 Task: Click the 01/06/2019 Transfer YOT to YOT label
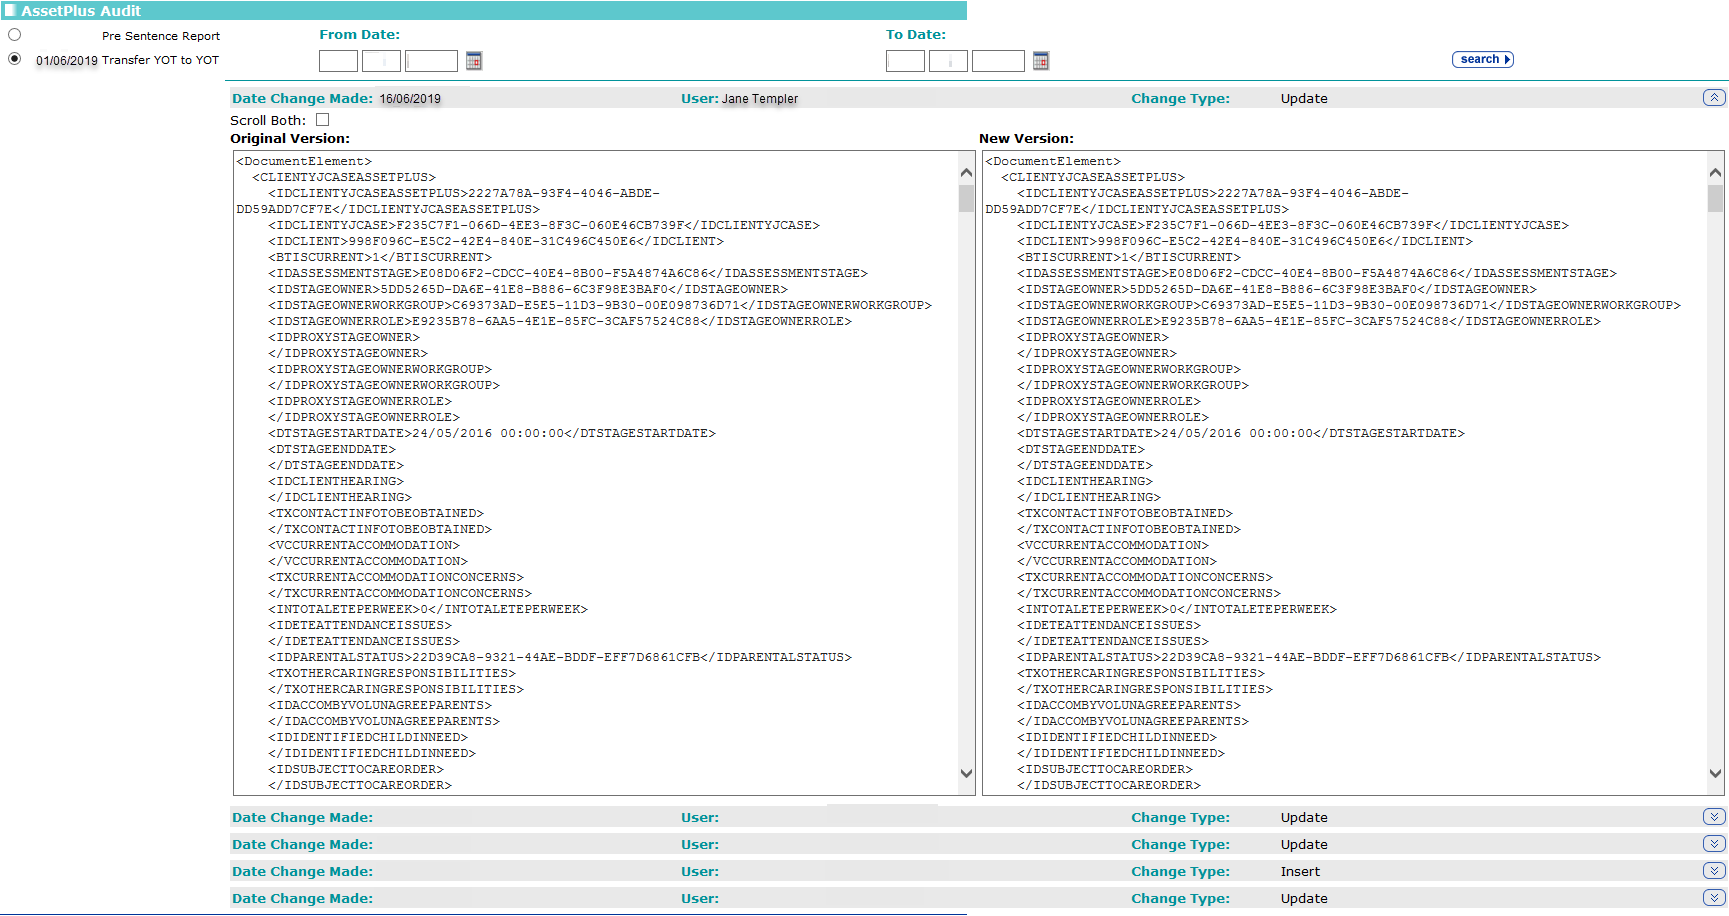128,60
